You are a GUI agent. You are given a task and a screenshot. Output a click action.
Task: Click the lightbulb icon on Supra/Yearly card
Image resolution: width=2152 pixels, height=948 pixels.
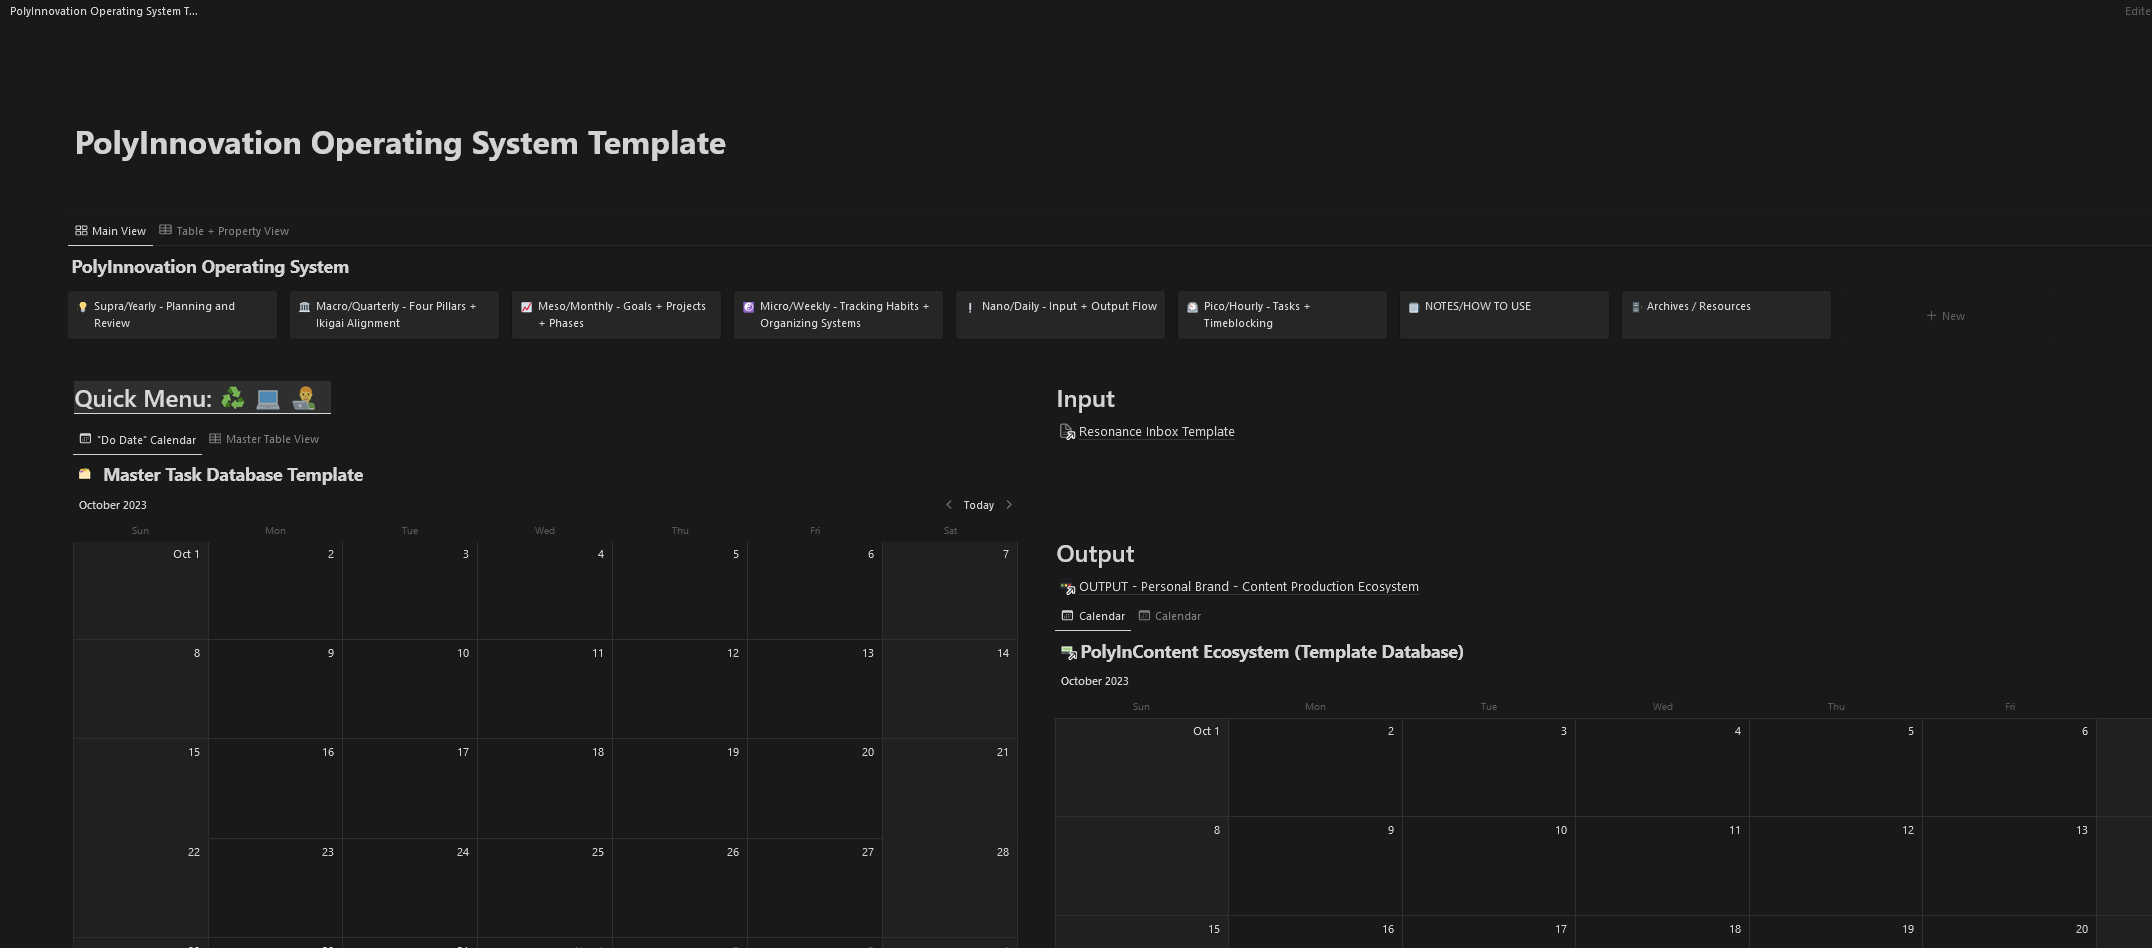pos(83,307)
